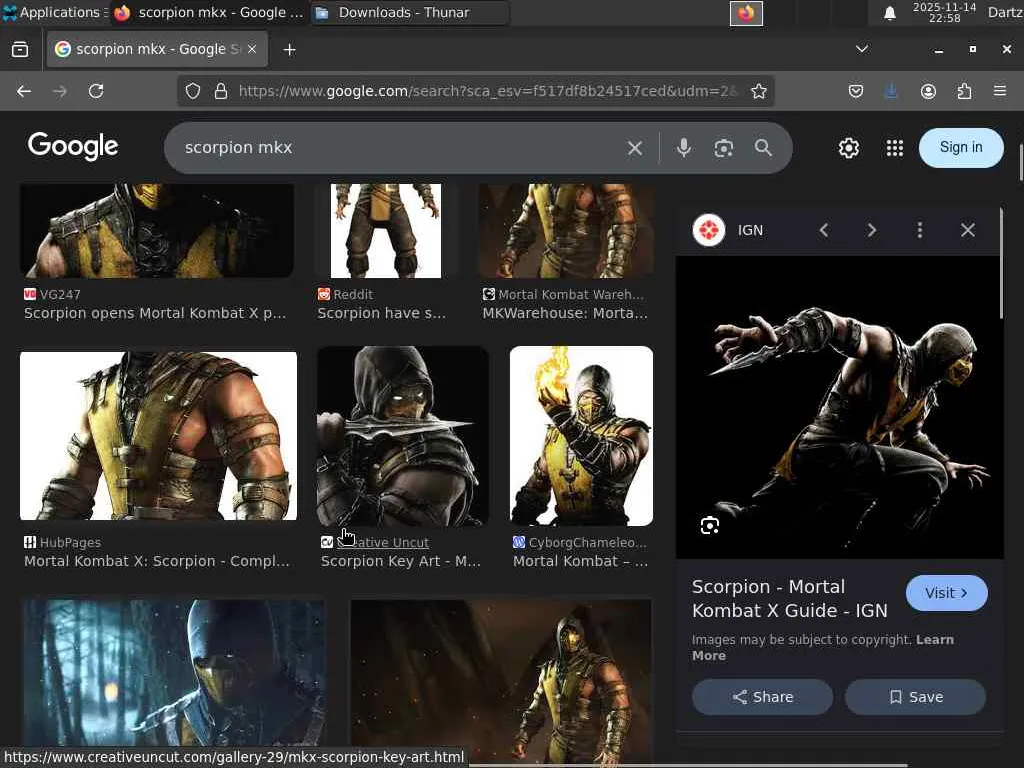Open the Firefox downloads panel
Screen dimensions: 1024x768
tap(891, 91)
